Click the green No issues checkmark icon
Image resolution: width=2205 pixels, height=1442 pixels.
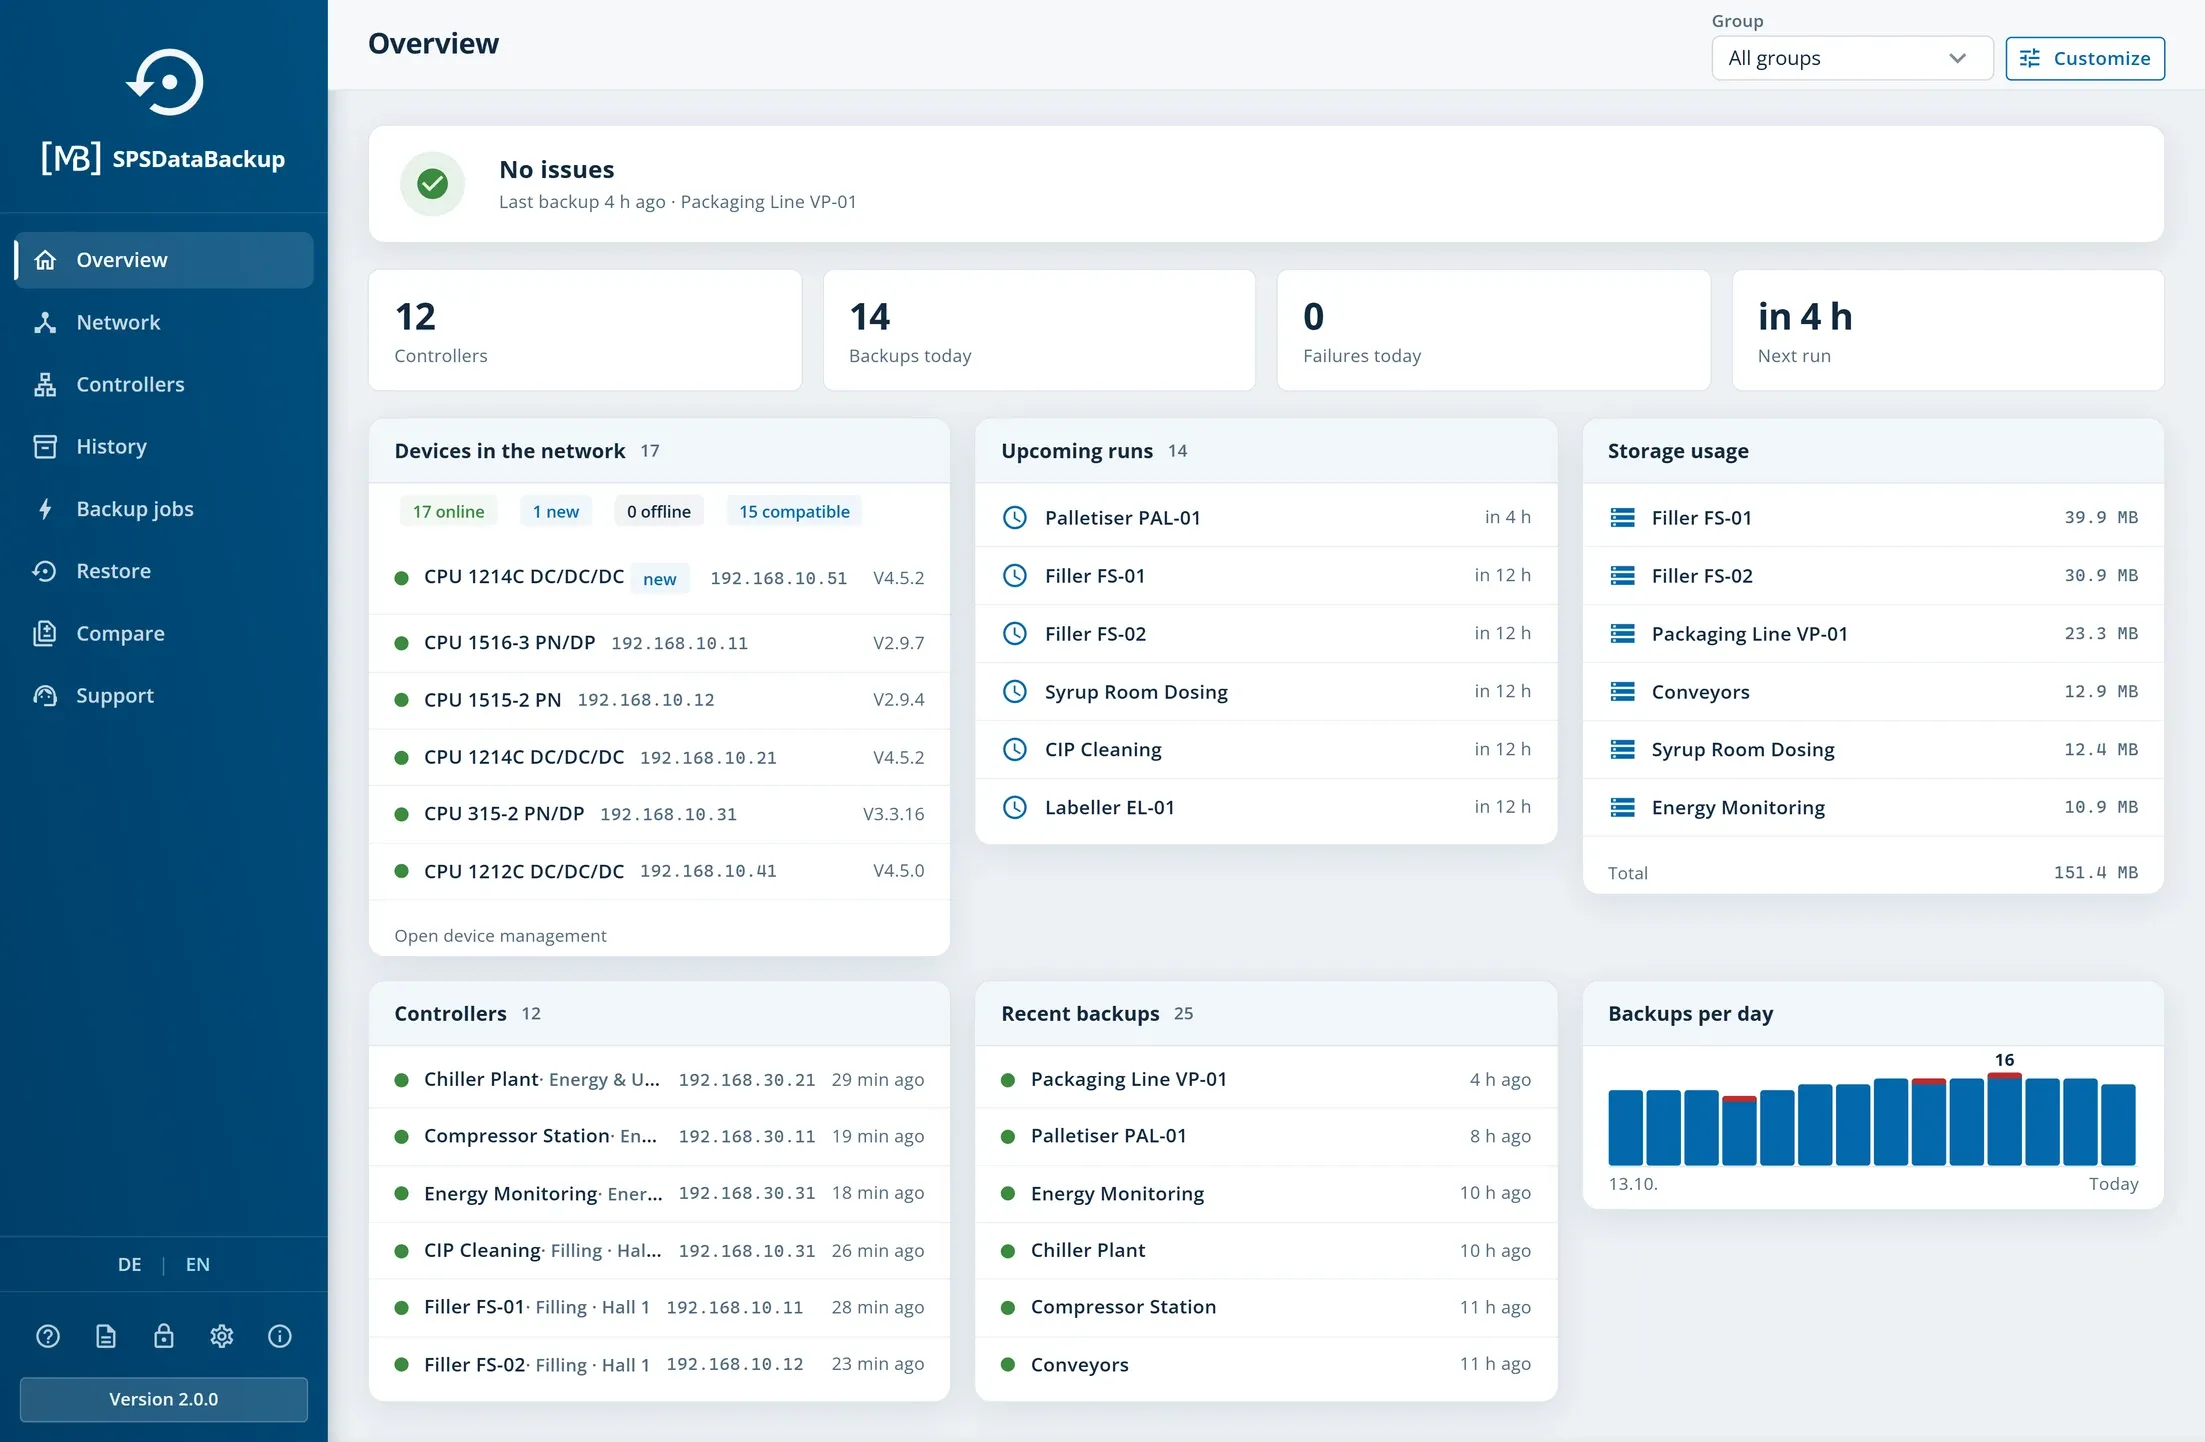[x=432, y=184]
